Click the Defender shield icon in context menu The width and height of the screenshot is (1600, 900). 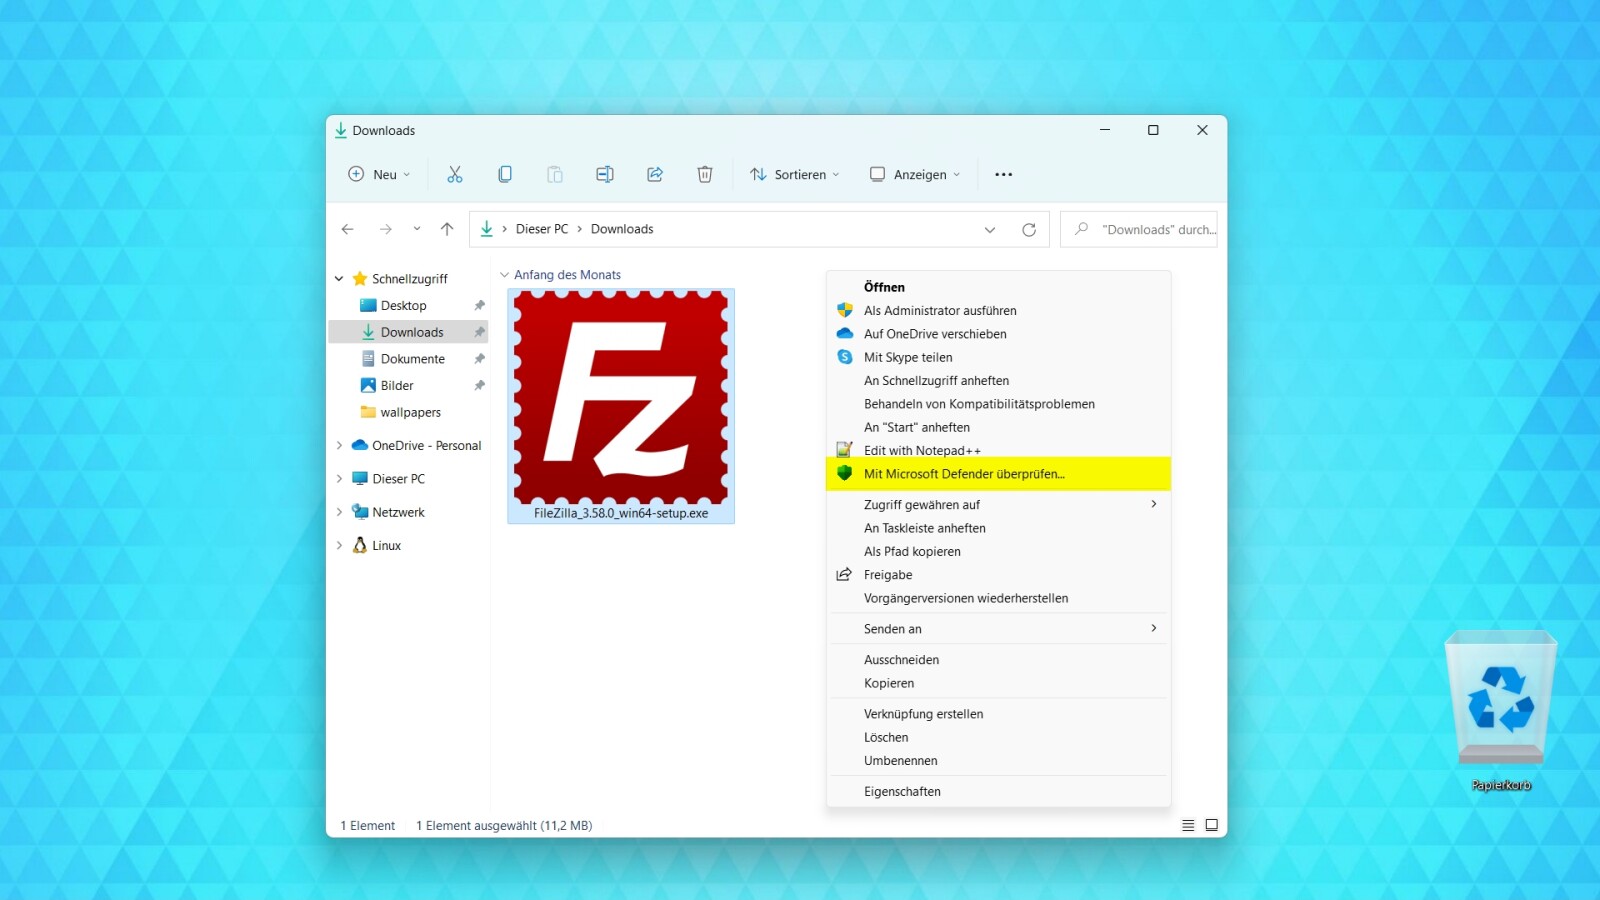click(x=845, y=474)
